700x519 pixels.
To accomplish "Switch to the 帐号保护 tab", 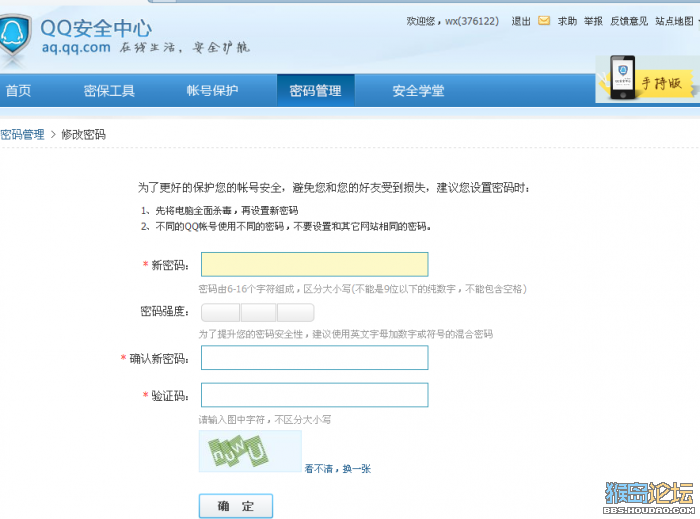I will tap(212, 91).
